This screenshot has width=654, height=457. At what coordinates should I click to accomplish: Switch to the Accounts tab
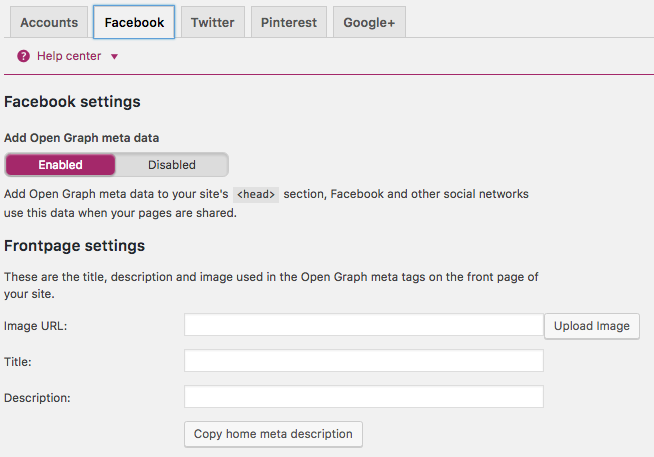49,22
